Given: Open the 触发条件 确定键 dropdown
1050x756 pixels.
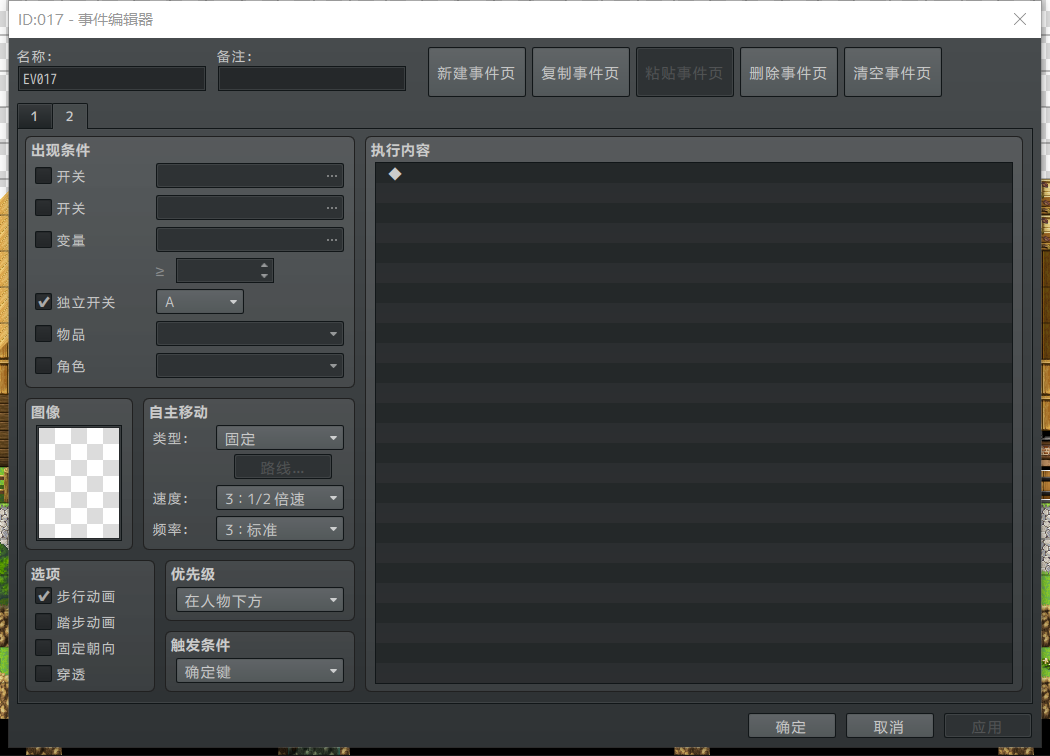Looking at the screenshot, I should (260, 672).
